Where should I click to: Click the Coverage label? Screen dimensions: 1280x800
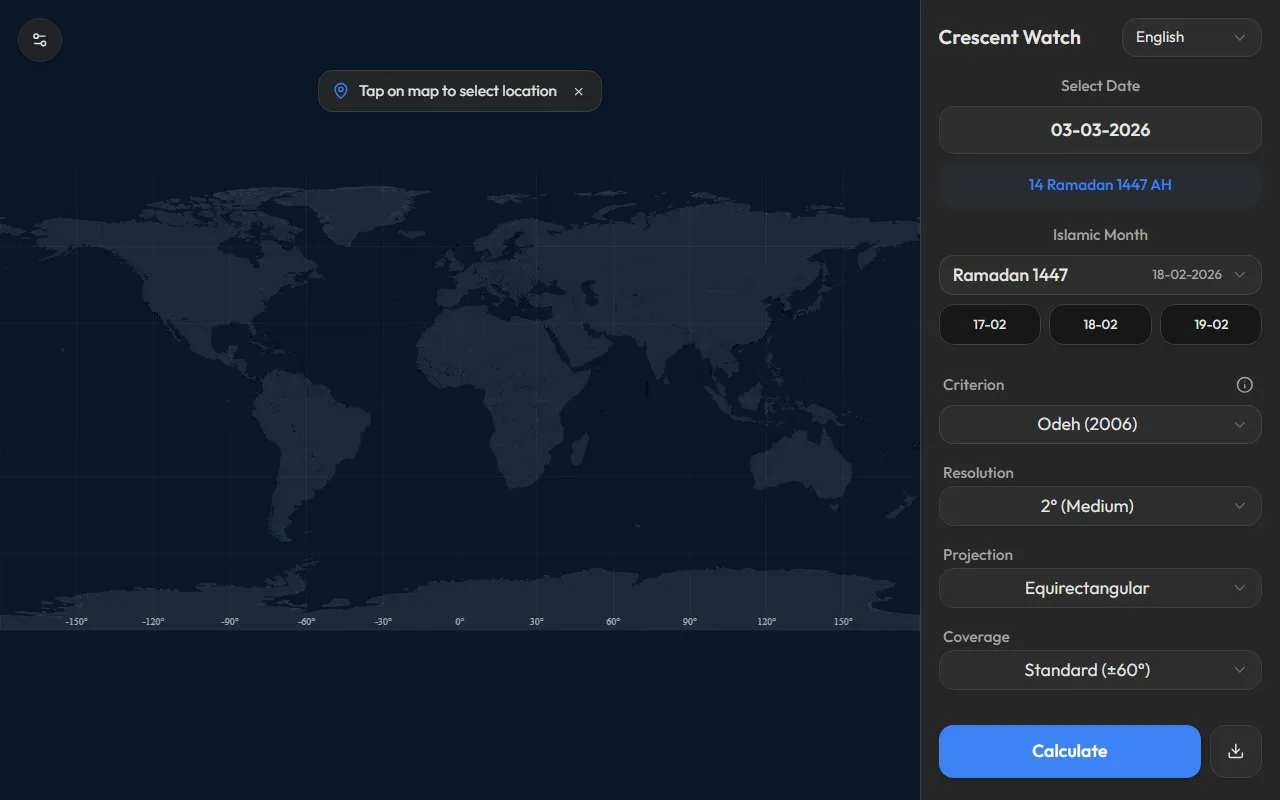(976, 637)
